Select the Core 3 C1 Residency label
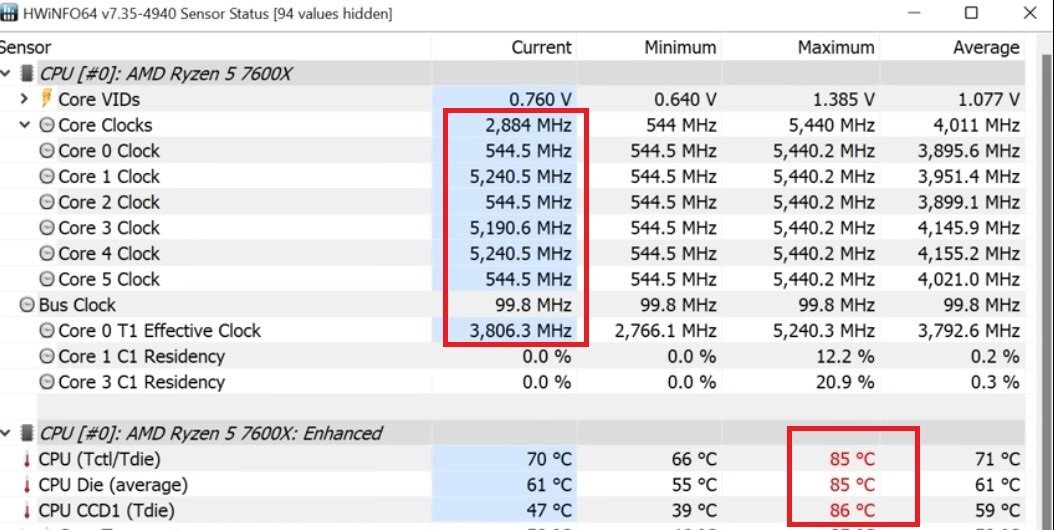 (x=142, y=382)
